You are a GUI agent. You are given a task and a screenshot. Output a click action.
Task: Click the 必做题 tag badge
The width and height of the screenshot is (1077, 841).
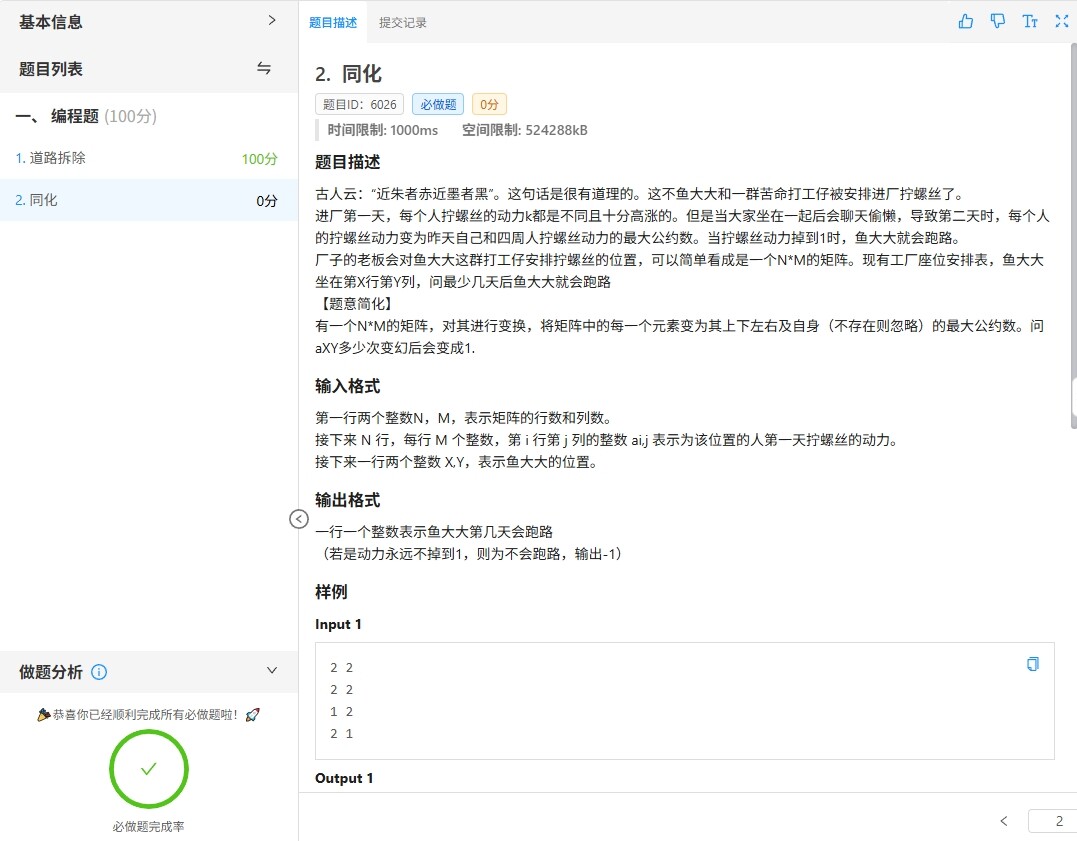pyautogui.click(x=437, y=104)
